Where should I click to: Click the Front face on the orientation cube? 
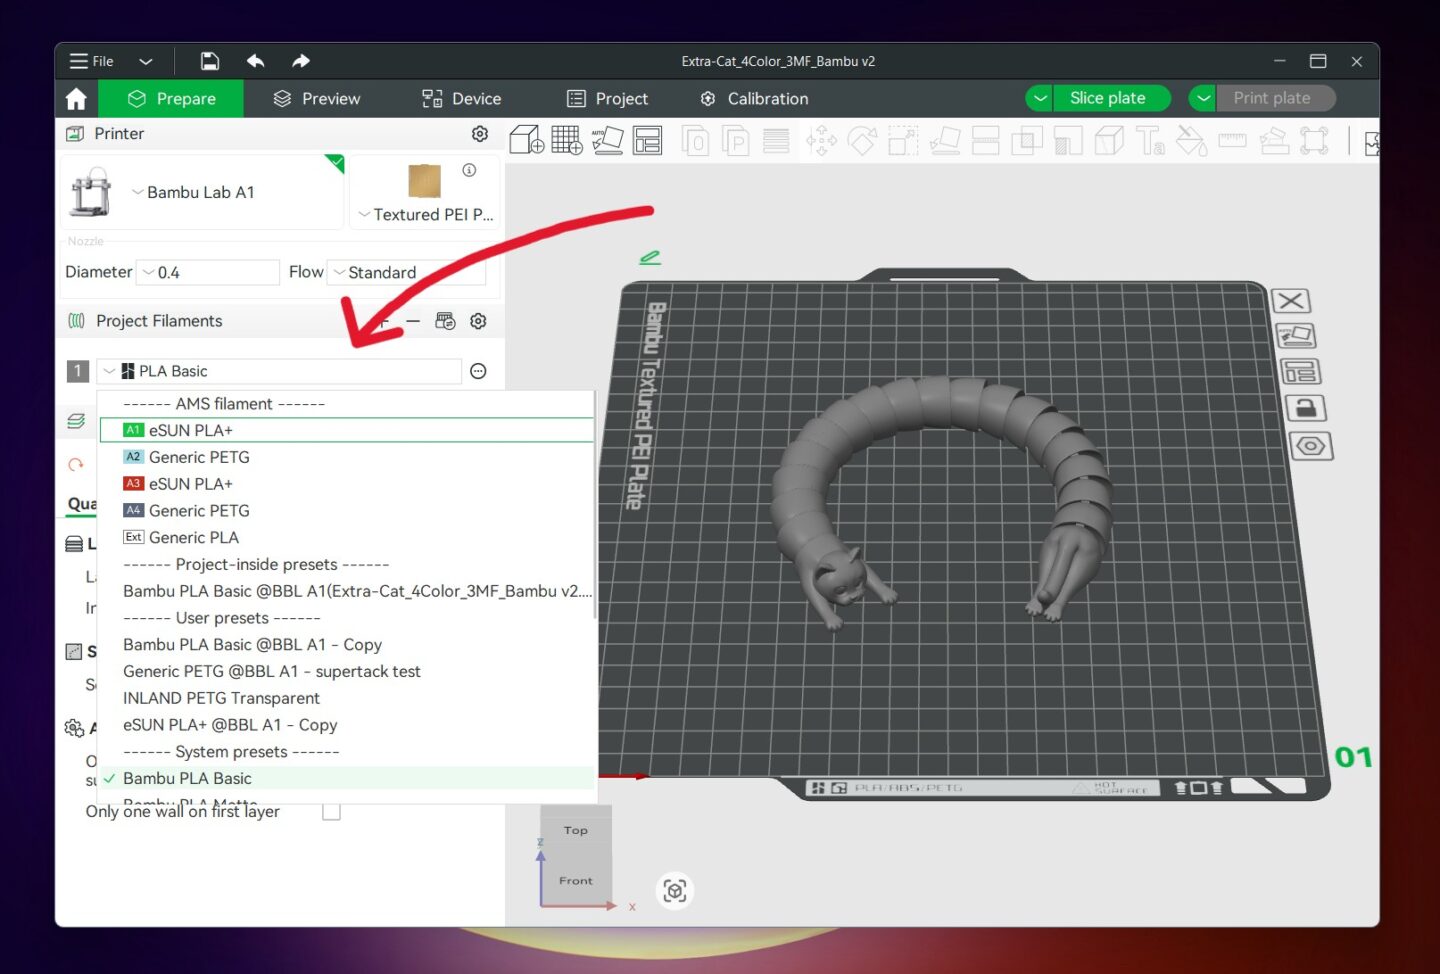pyautogui.click(x=575, y=880)
